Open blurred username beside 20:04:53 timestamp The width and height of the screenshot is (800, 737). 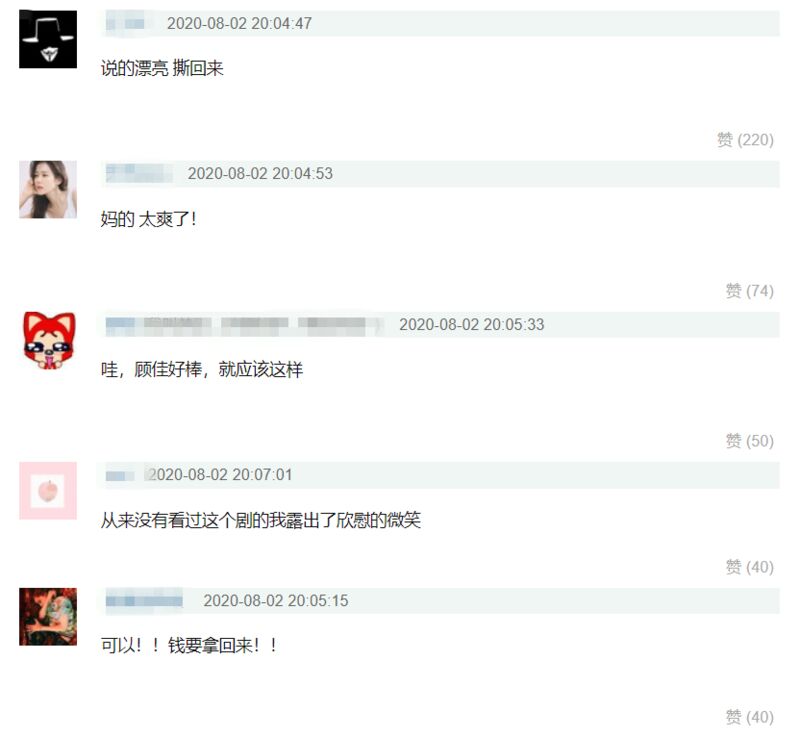(x=139, y=173)
